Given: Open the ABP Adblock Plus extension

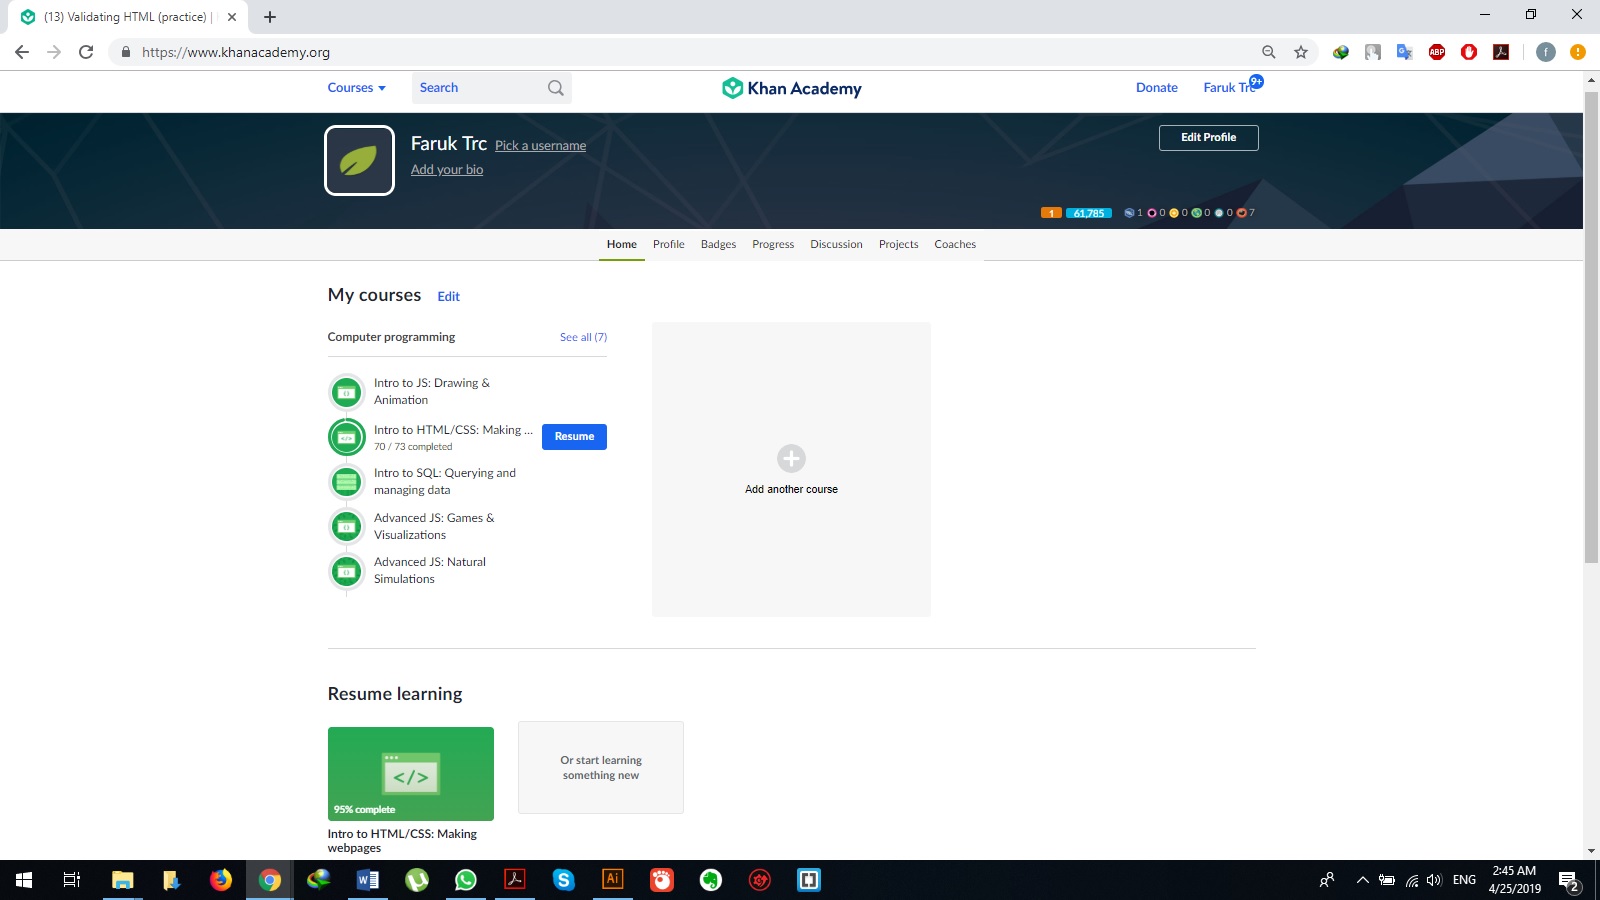Looking at the screenshot, I should coord(1437,52).
